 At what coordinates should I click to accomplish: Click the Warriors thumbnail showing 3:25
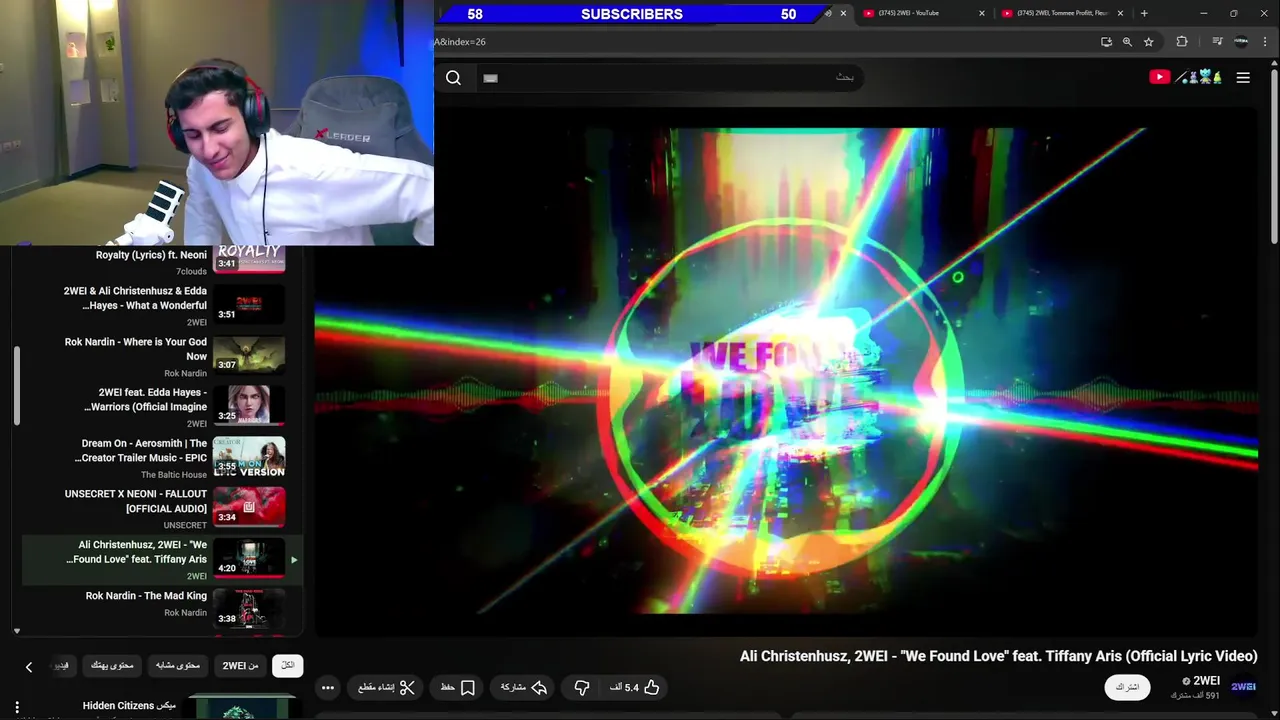click(249, 405)
